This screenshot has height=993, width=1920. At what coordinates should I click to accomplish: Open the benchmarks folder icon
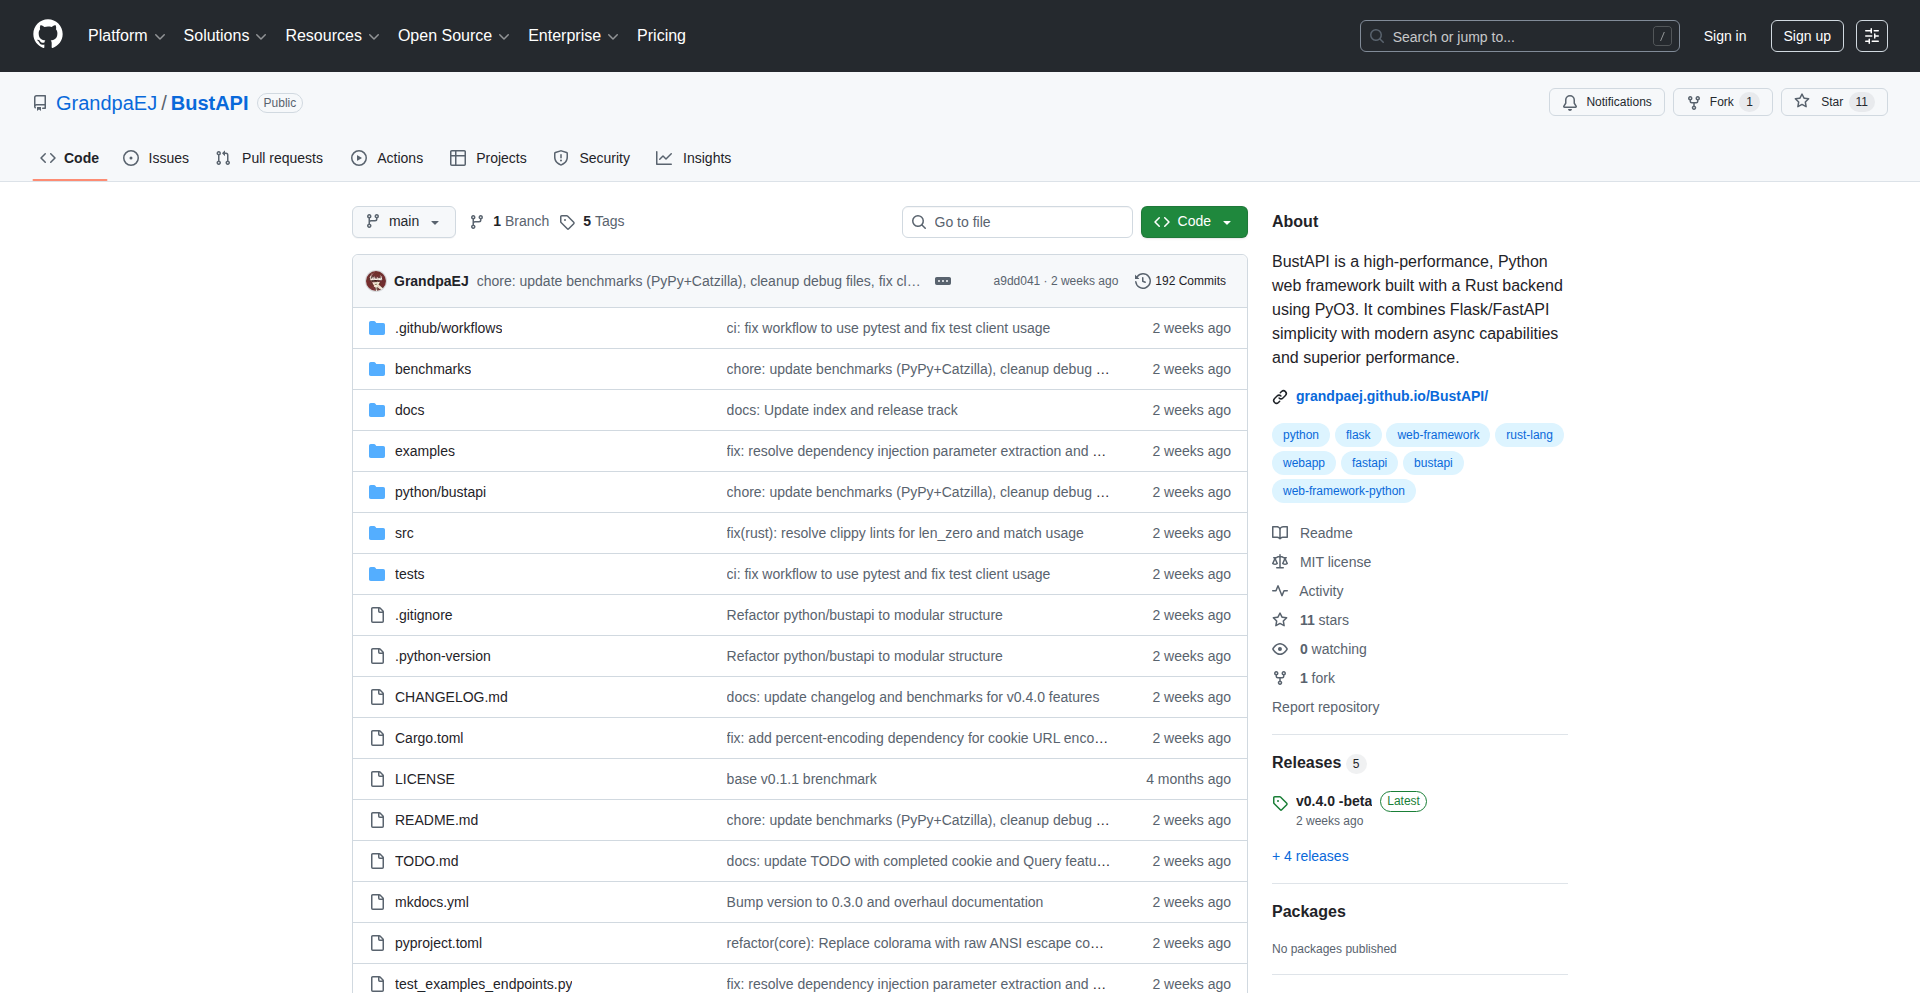tap(377, 369)
